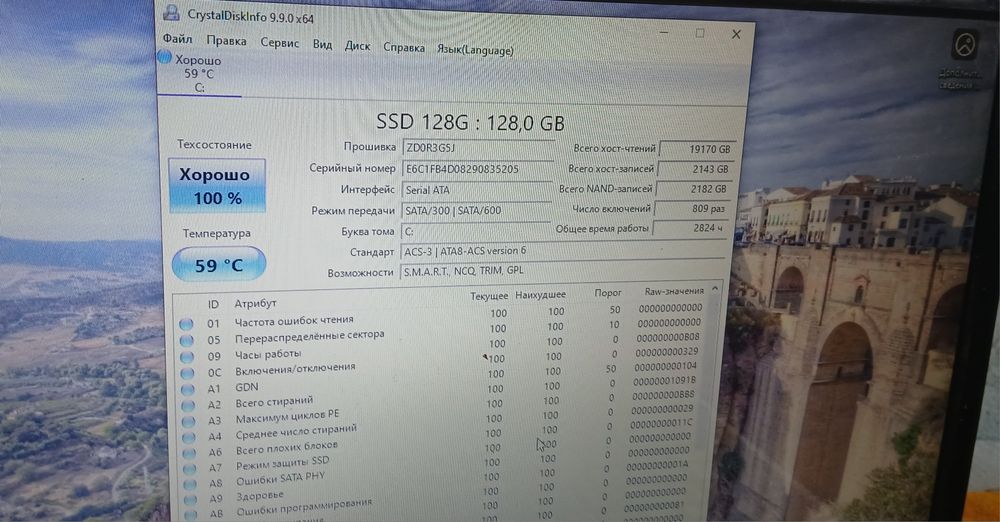The width and height of the screenshot is (1000, 522).
Task: Click the status circle for attribute A8
Action: pyautogui.click(x=190, y=484)
